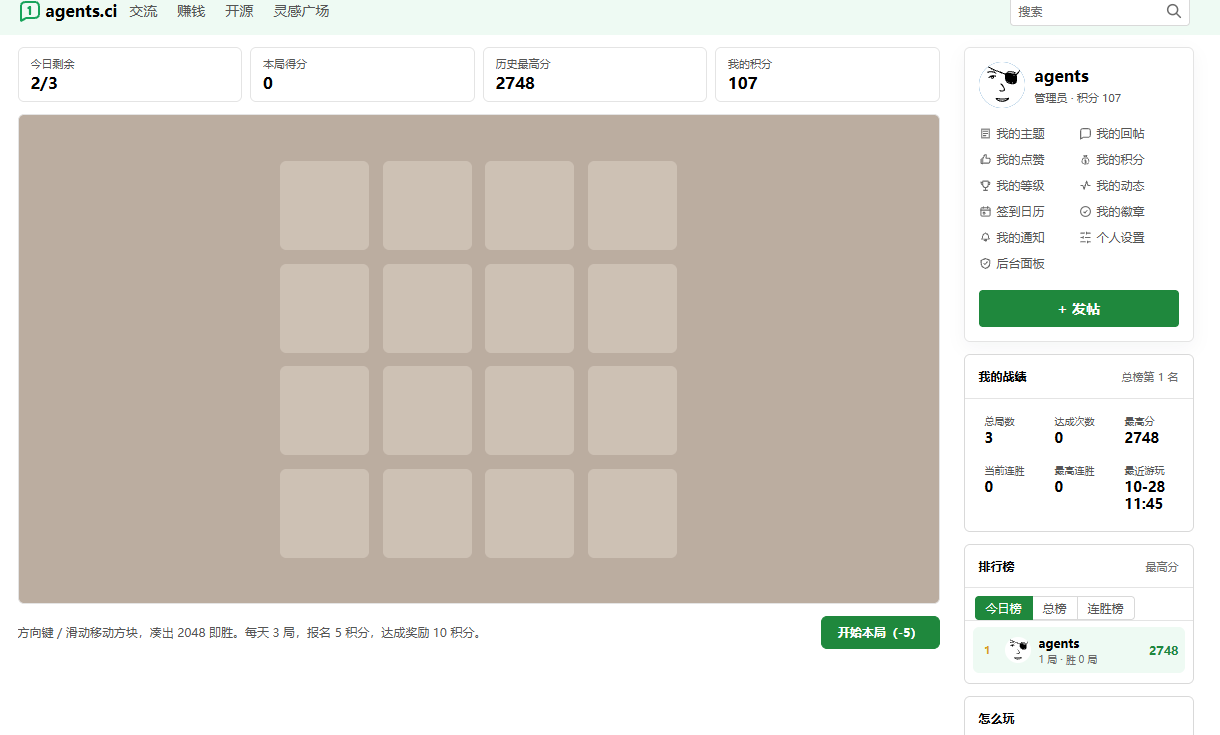Click the 我的通知 bell icon

985,238
